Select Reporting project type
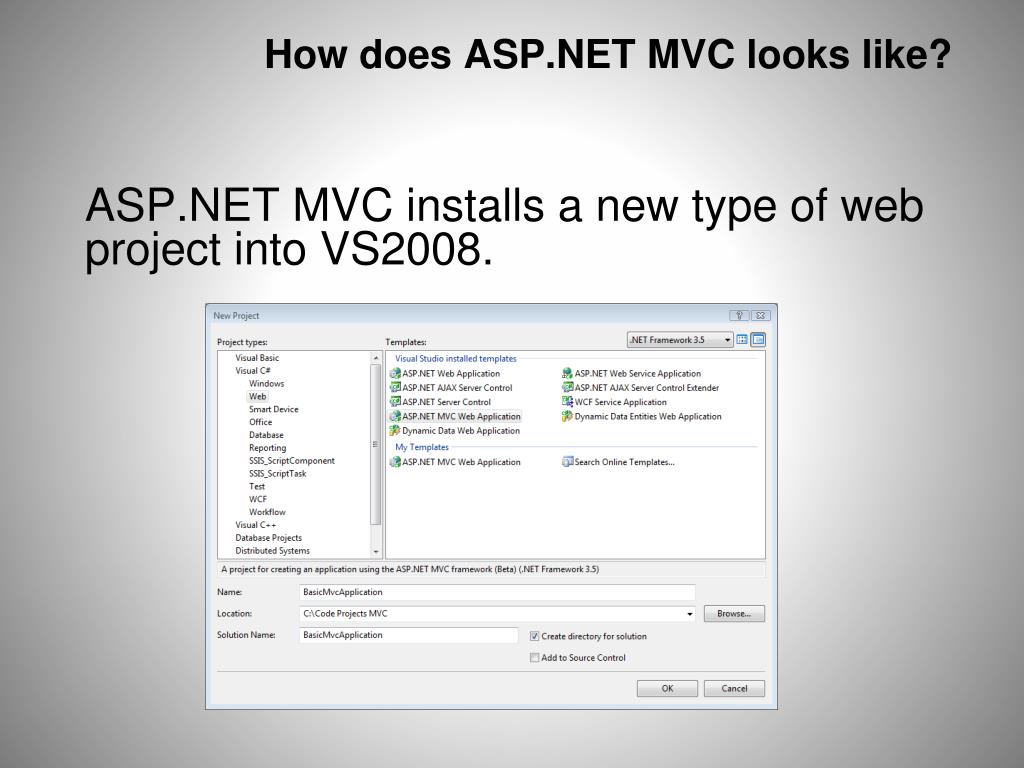Viewport: 1024px width, 768px height. pos(268,448)
